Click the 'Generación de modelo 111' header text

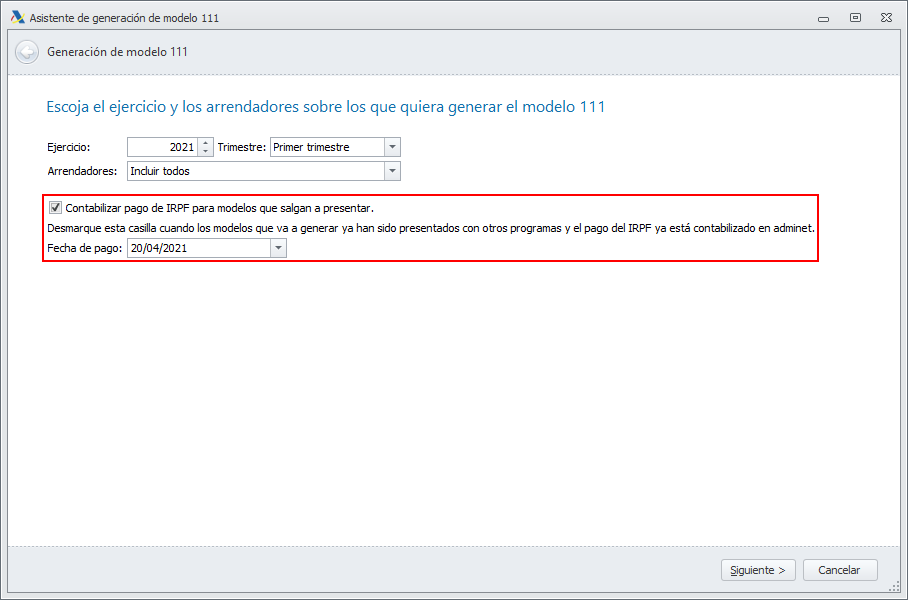tap(118, 52)
